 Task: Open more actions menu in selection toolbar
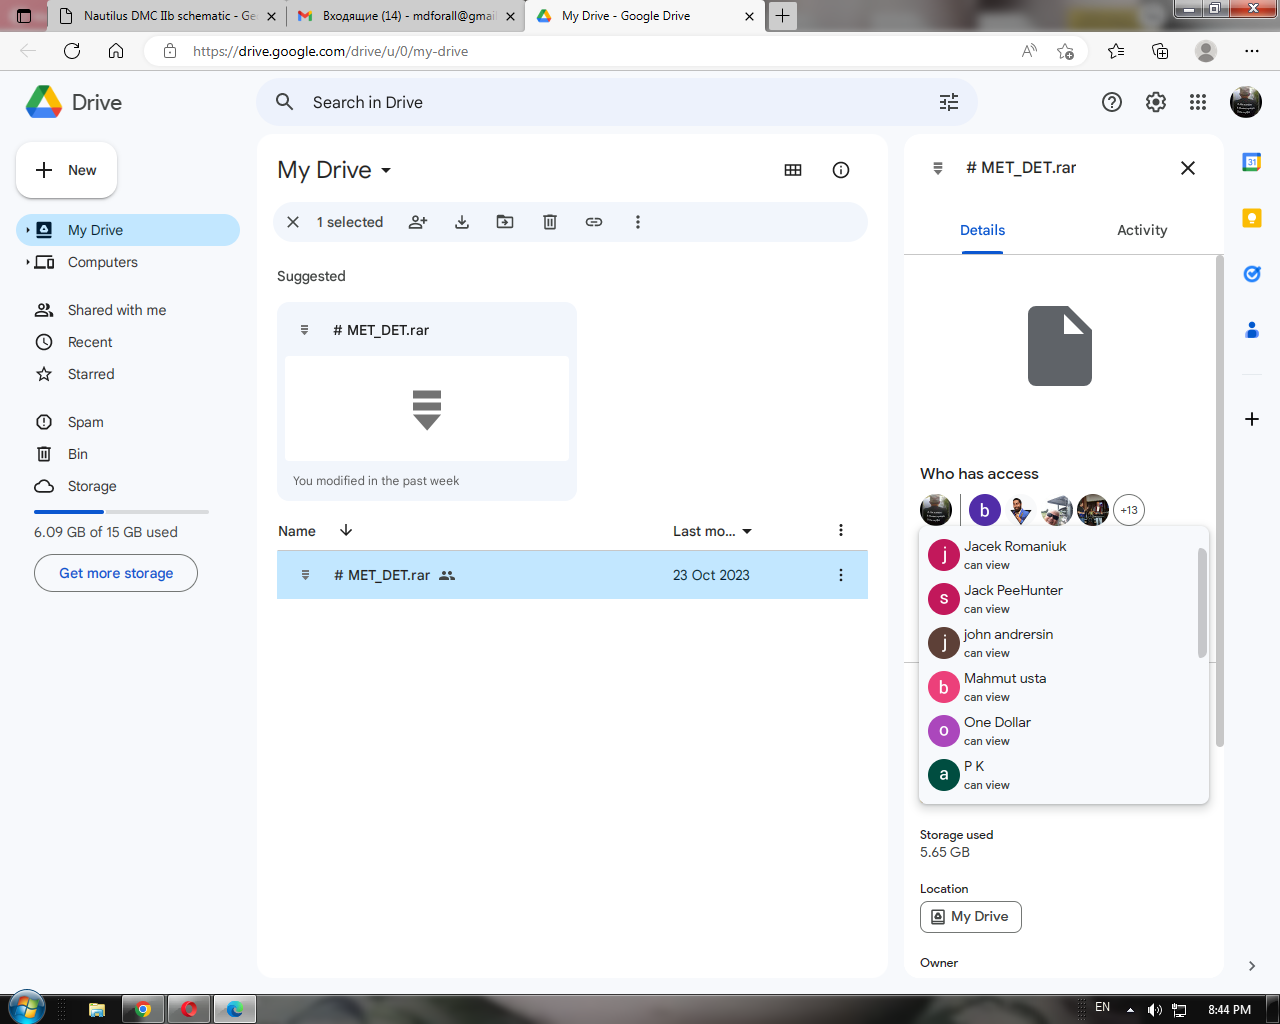click(638, 222)
